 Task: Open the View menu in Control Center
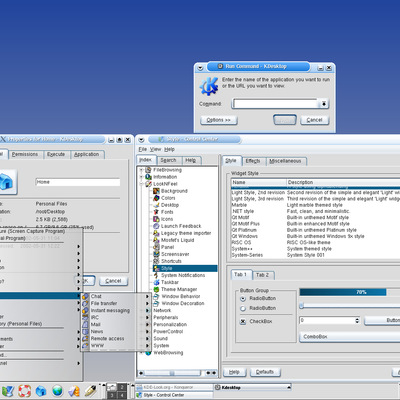(155, 149)
